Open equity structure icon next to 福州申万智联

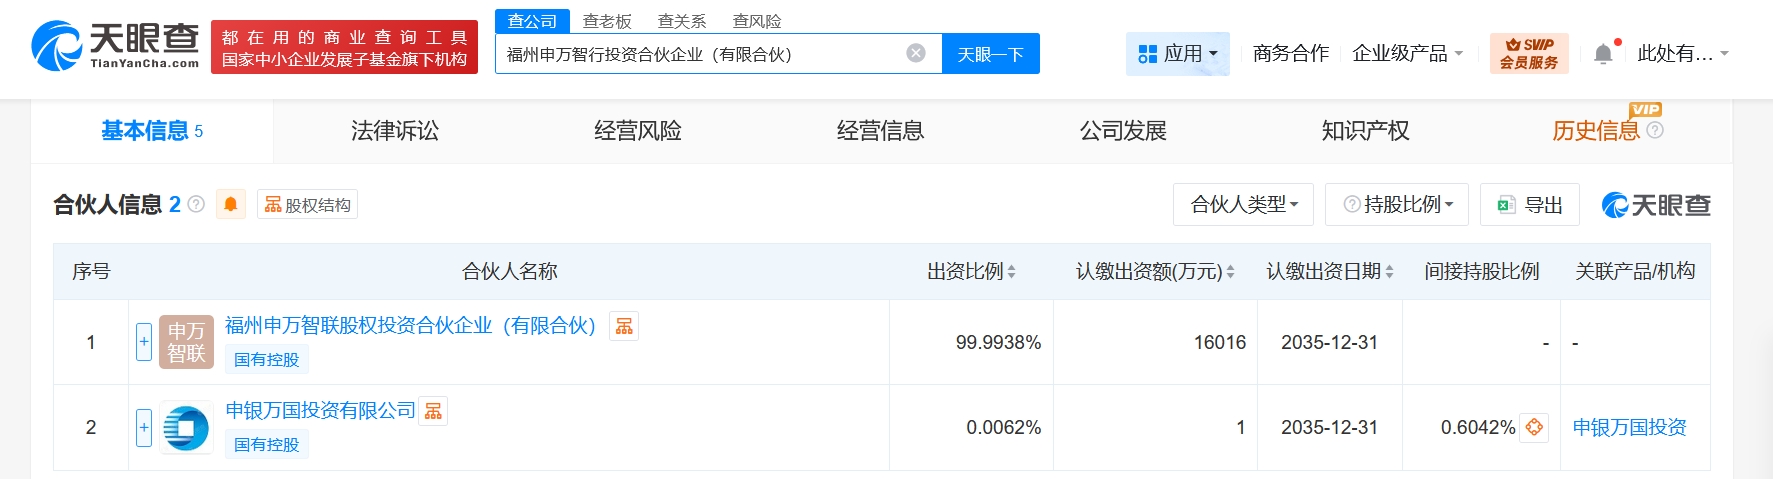coord(624,326)
